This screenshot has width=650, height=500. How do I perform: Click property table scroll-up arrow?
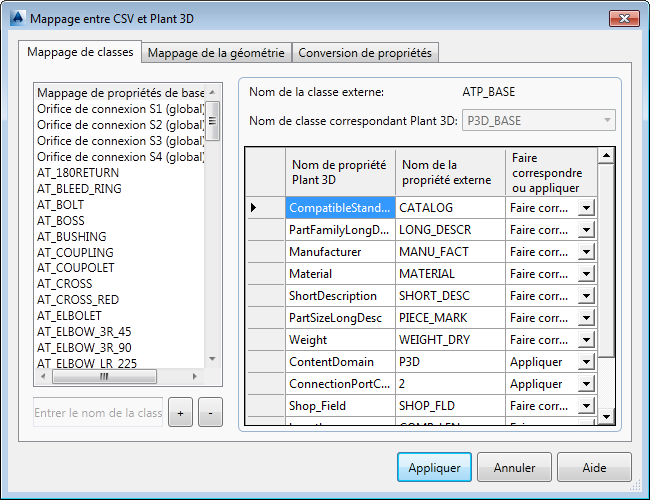click(x=606, y=155)
